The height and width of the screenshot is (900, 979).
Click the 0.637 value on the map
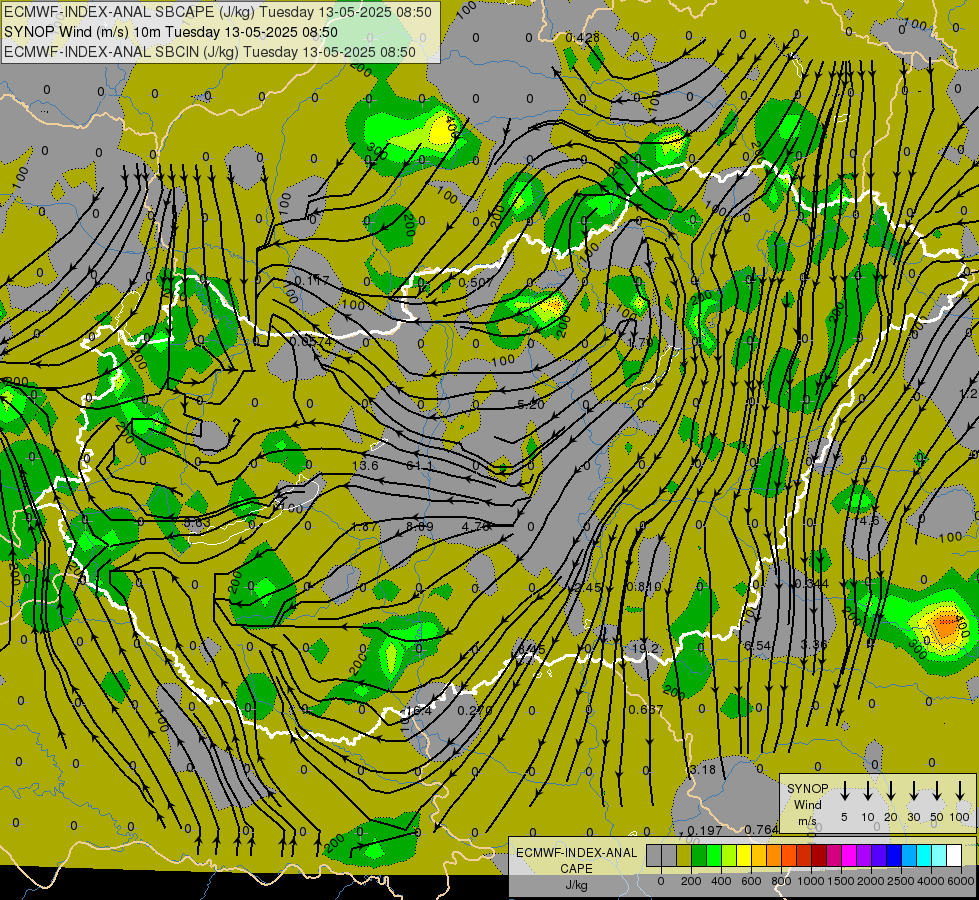(x=646, y=710)
